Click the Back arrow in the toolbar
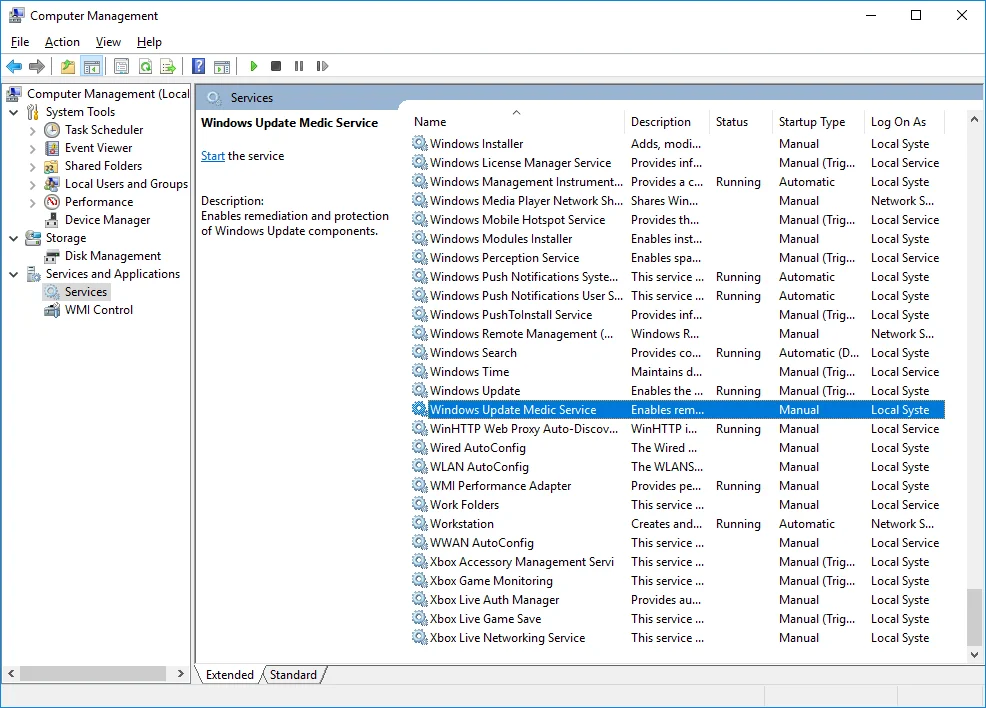 pos(14,66)
